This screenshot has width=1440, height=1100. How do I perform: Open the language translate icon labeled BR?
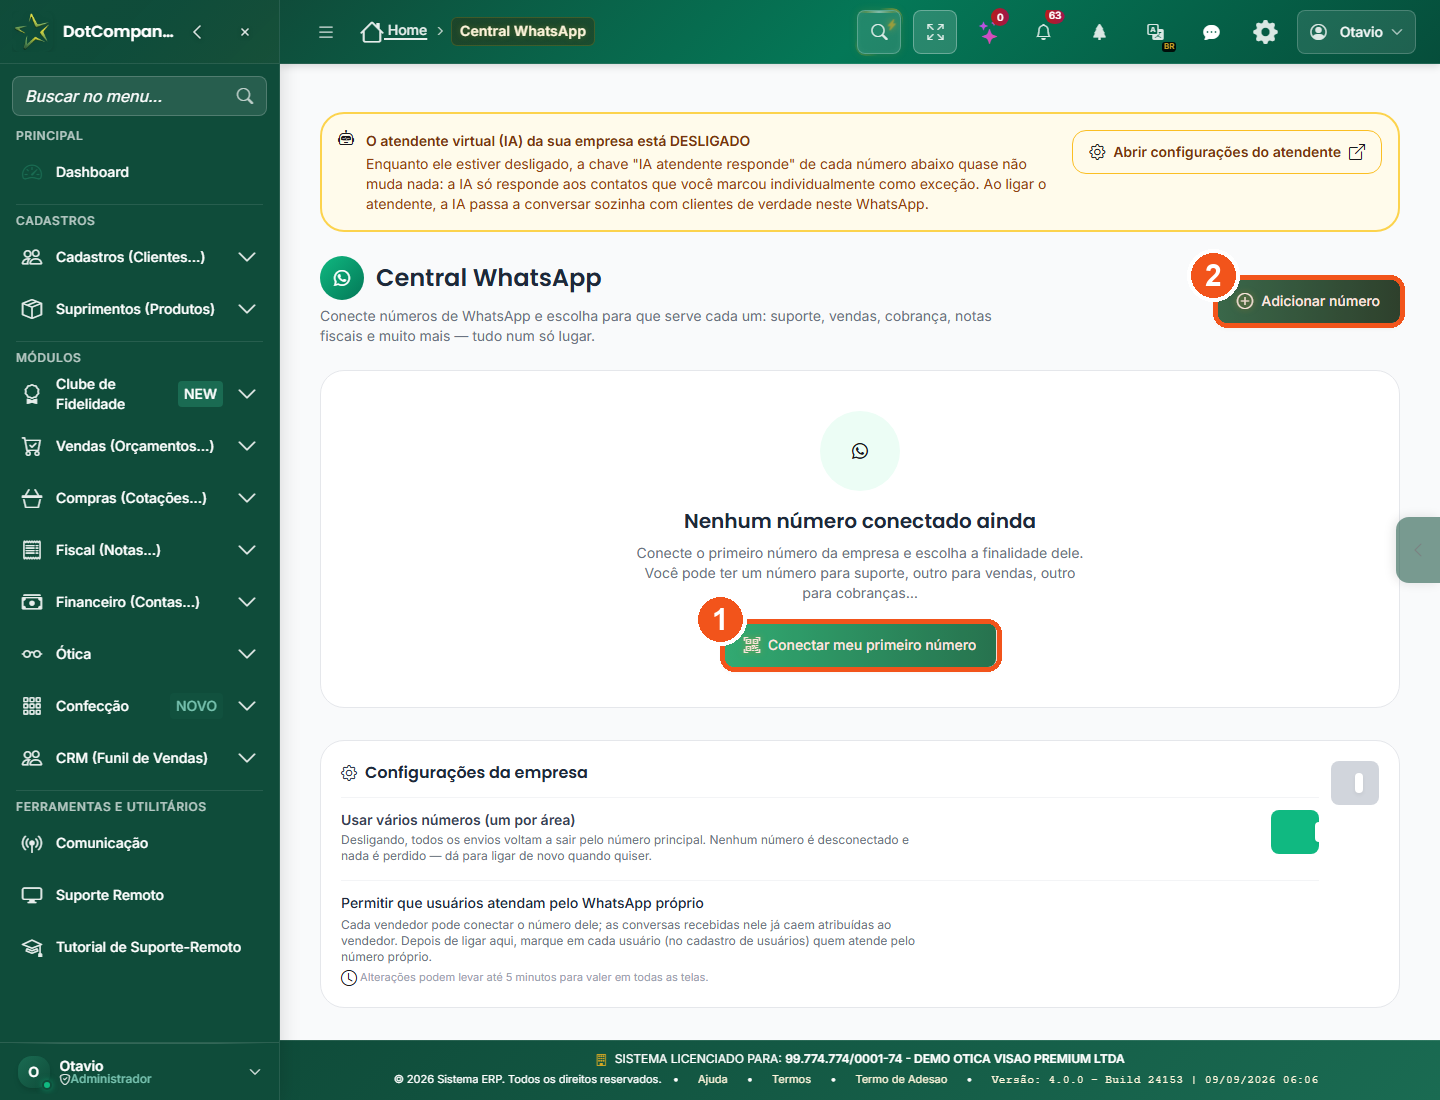pos(1156,33)
